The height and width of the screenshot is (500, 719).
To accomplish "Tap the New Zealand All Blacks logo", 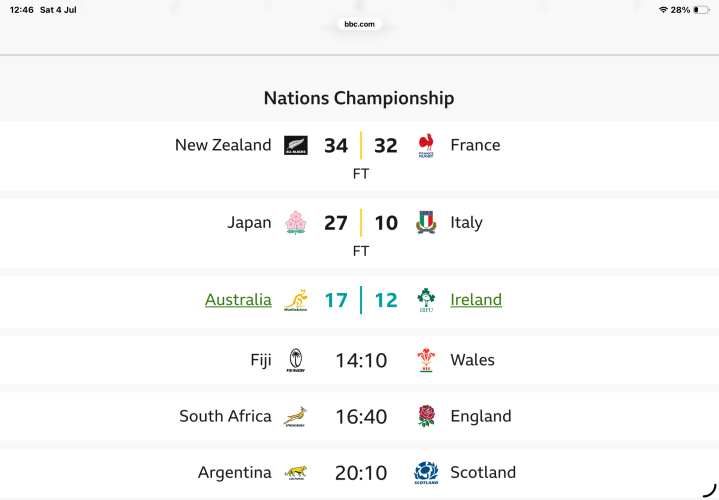I will tap(296, 145).
